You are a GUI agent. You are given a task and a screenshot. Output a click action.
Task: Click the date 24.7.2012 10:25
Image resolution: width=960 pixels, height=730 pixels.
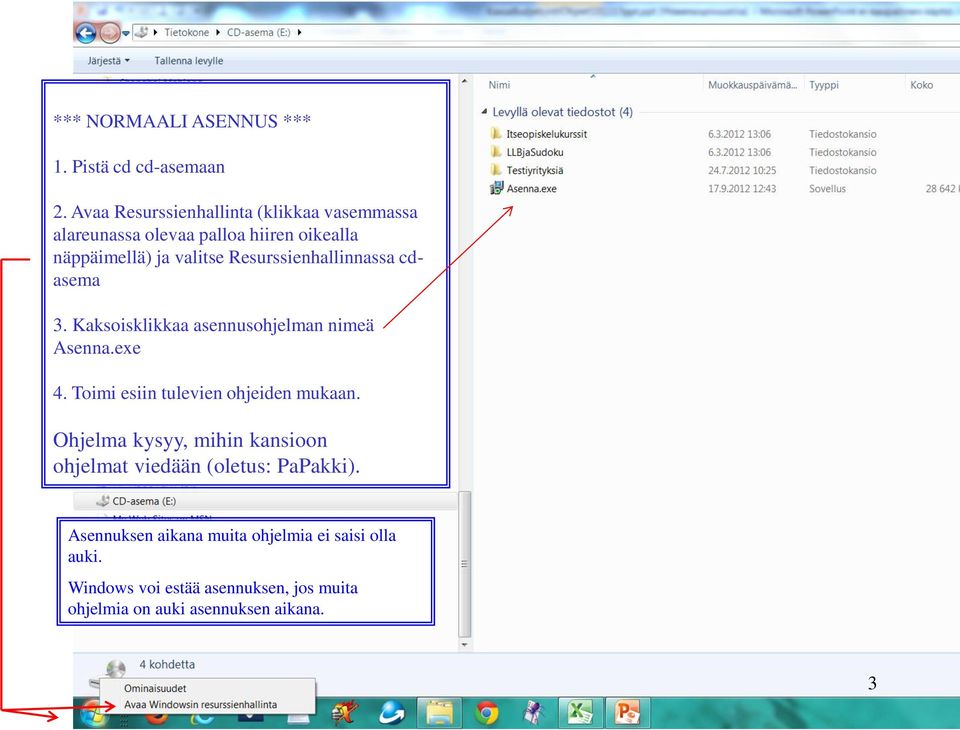[x=742, y=171]
